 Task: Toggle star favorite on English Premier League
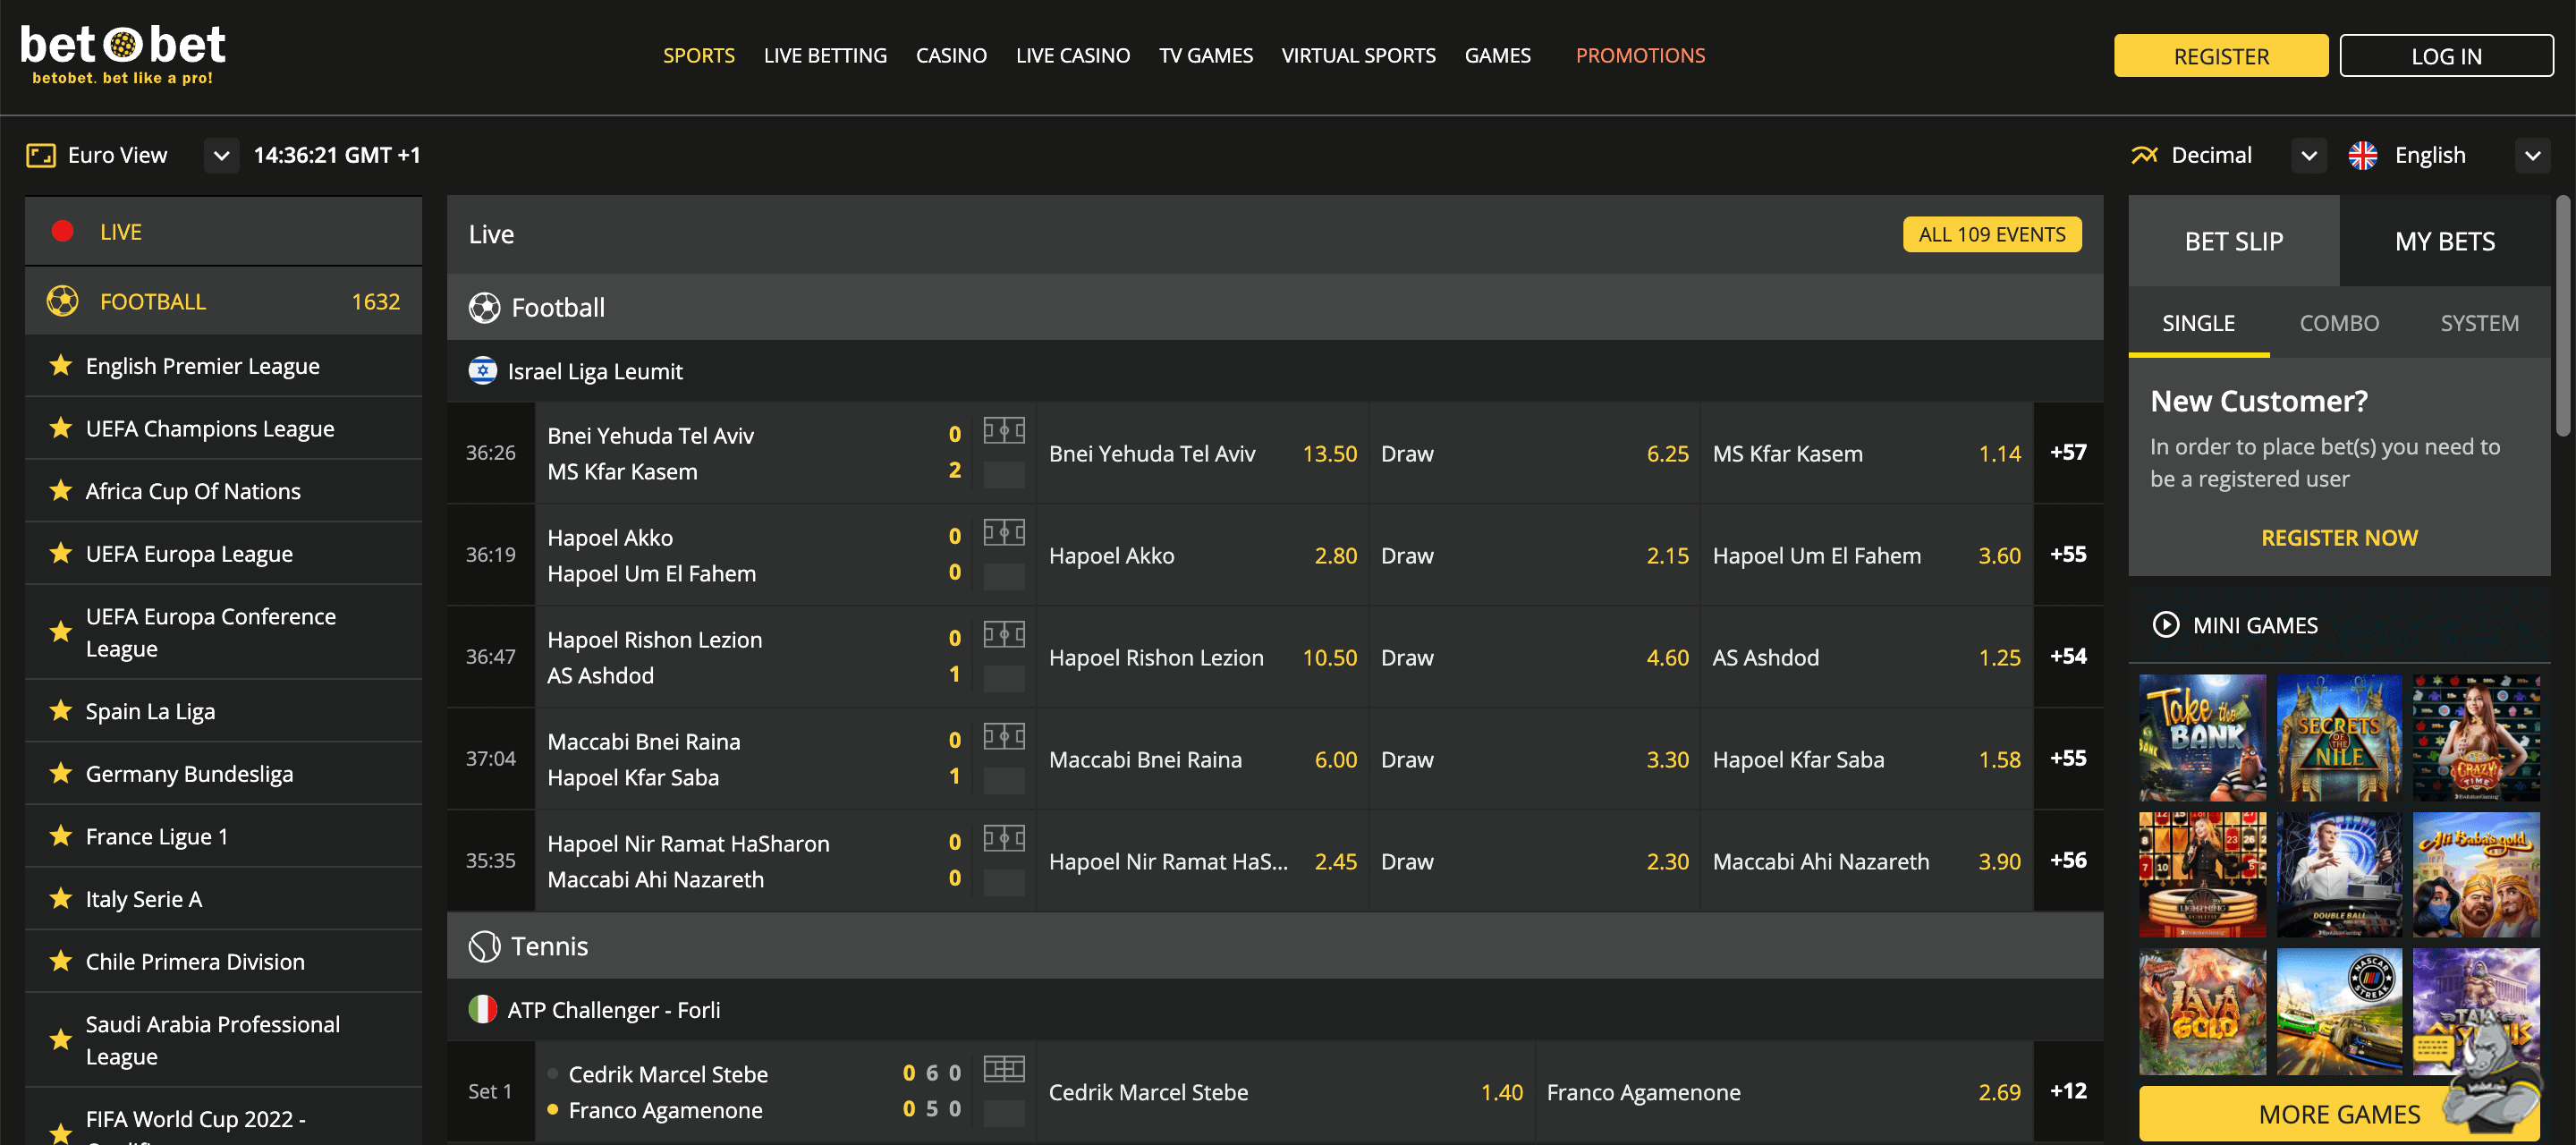point(59,367)
